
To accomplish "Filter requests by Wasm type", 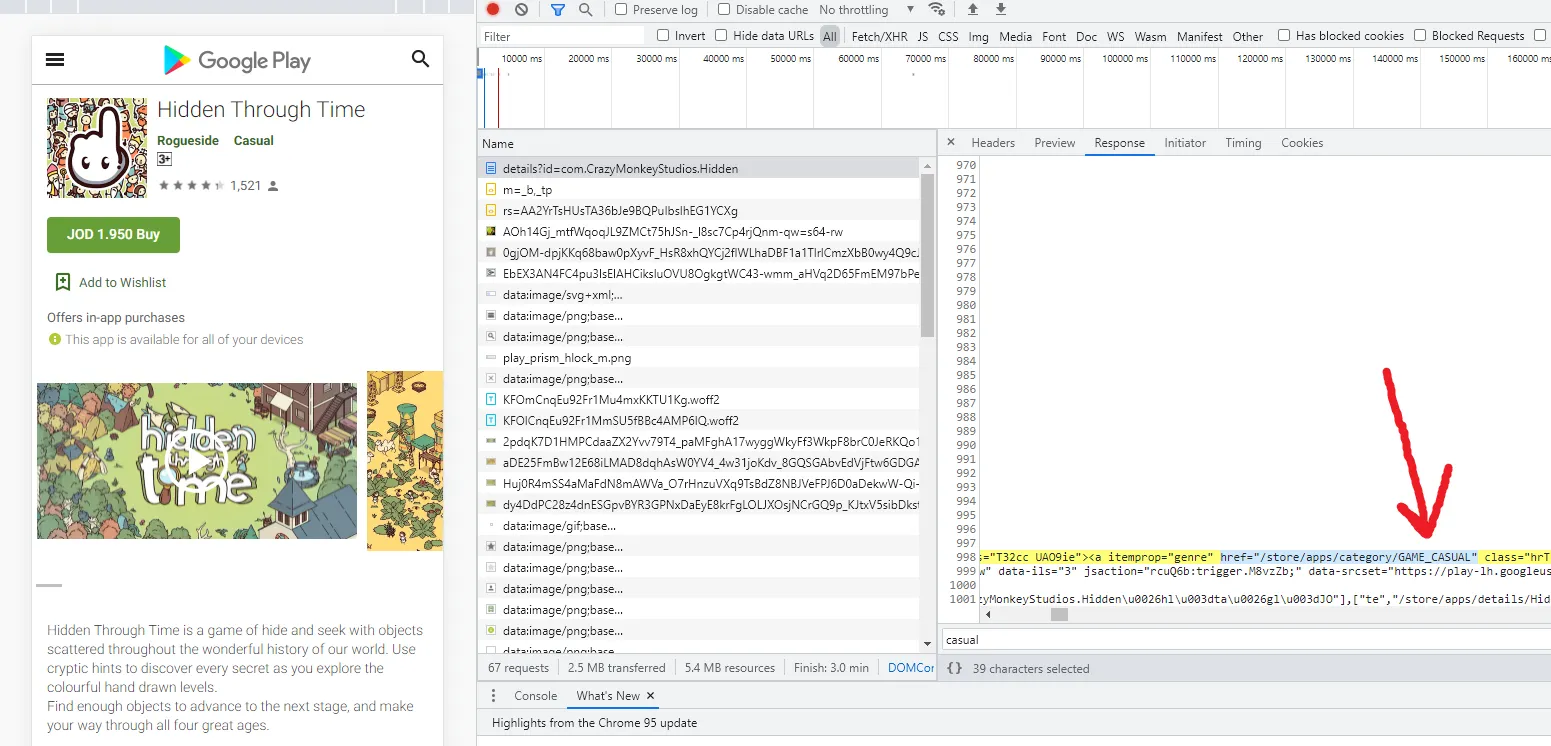I will coord(1150,37).
